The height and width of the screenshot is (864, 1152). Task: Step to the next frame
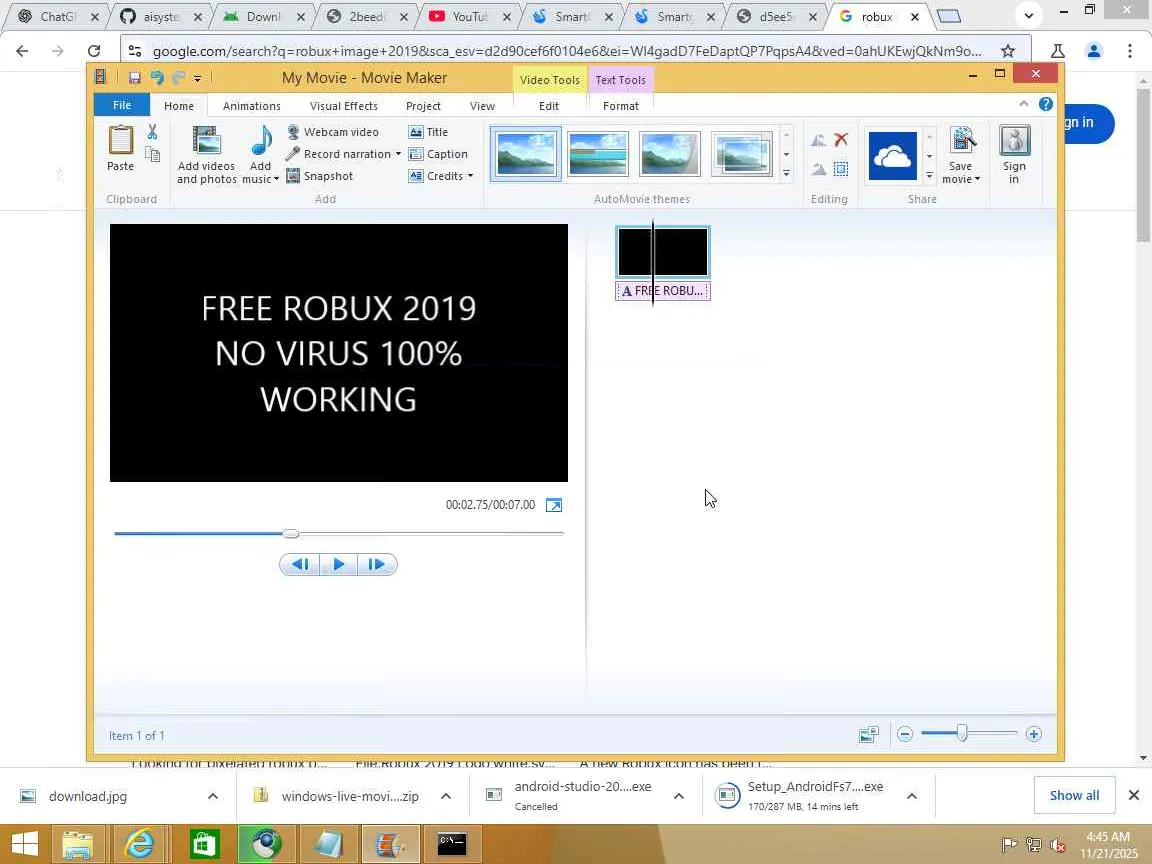coord(377,564)
